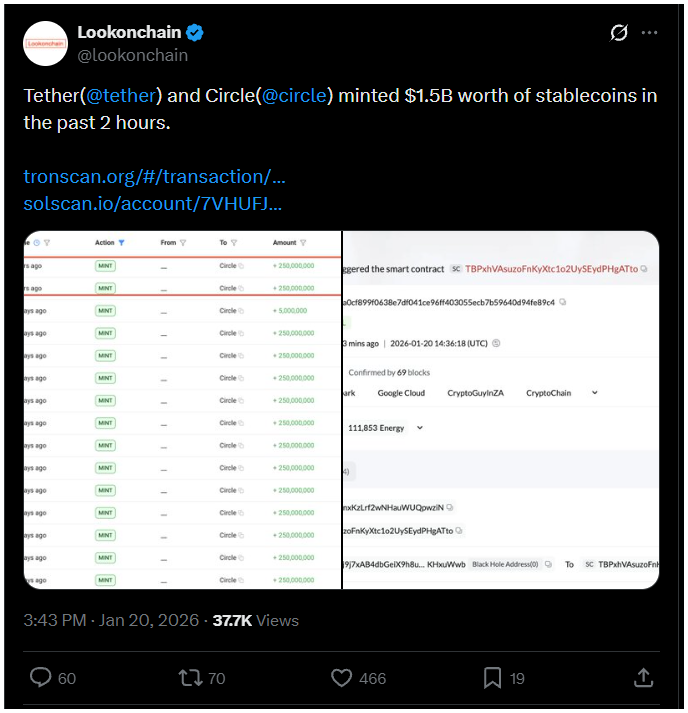This screenshot has width=688, height=713.
Task: Click the repost icon
Action: point(190,678)
